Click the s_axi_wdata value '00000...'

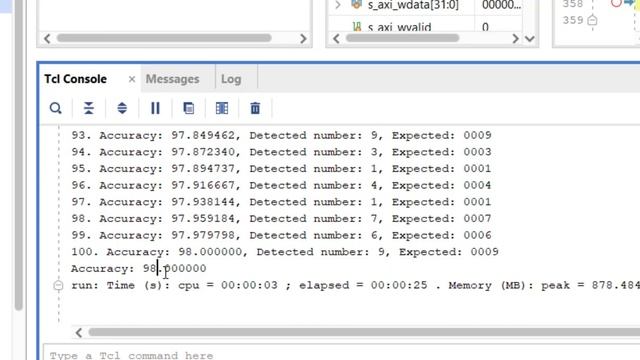click(501, 5)
